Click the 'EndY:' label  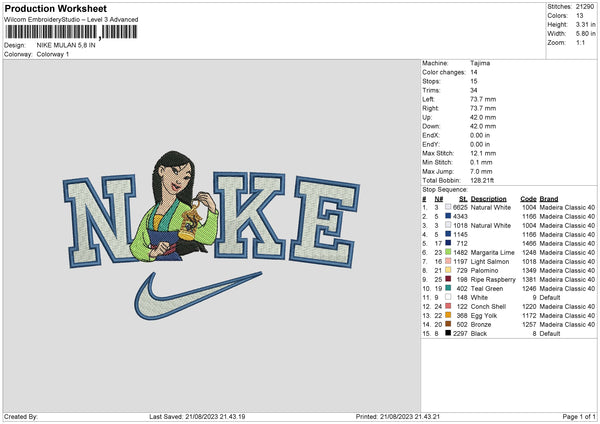430,144
